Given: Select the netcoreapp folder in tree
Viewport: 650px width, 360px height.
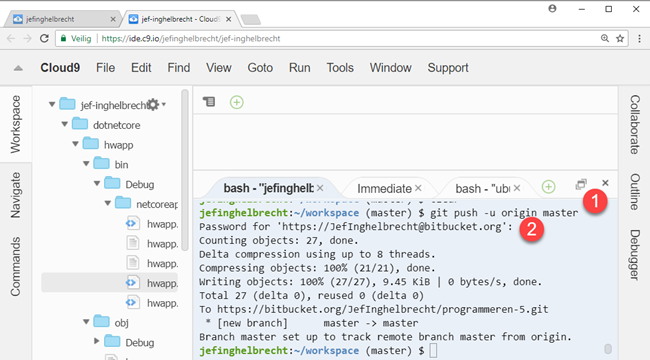Looking at the screenshot, I should tap(157, 204).
